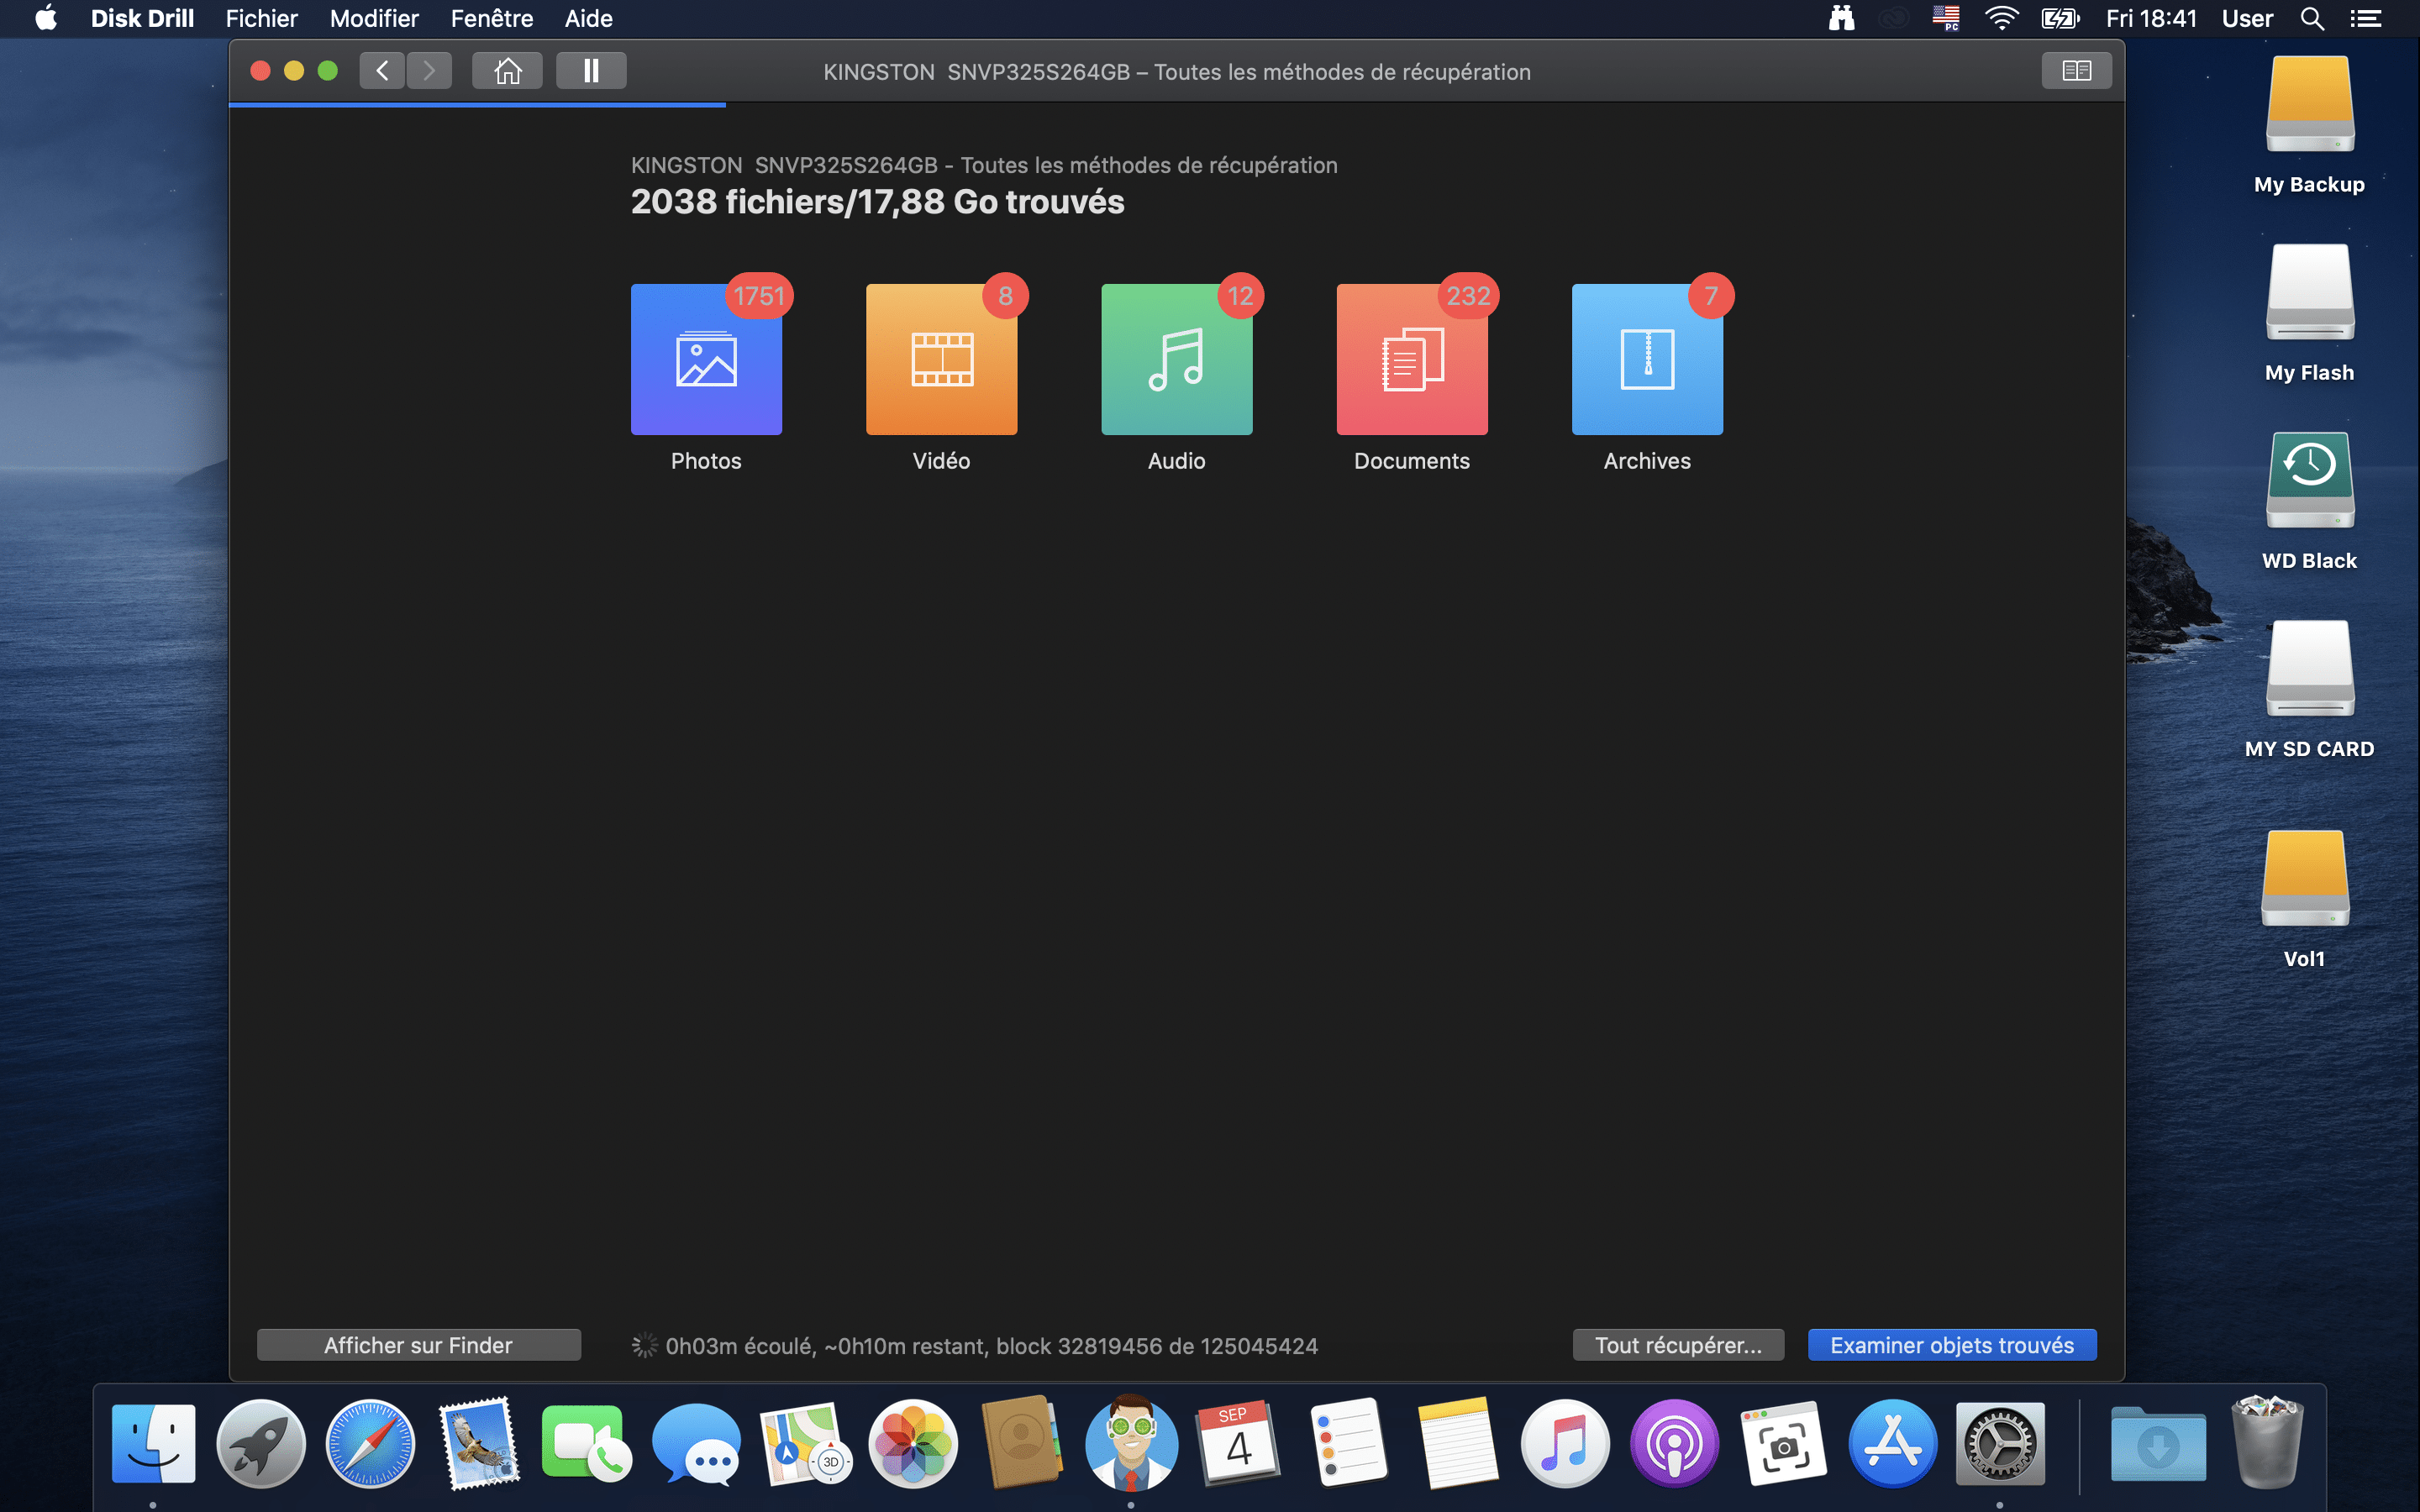Open the Fichier menu
Image resolution: width=2420 pixels, height=1512 pixels.
261,19
